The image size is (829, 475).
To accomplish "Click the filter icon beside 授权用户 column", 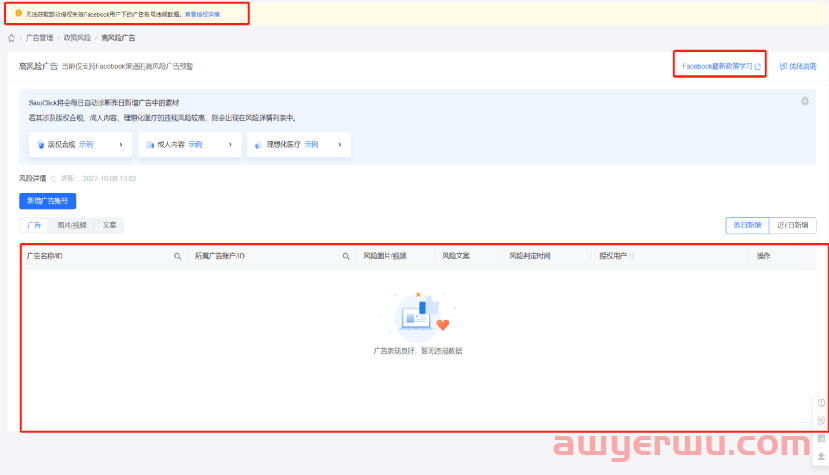I will pos(631,256).
